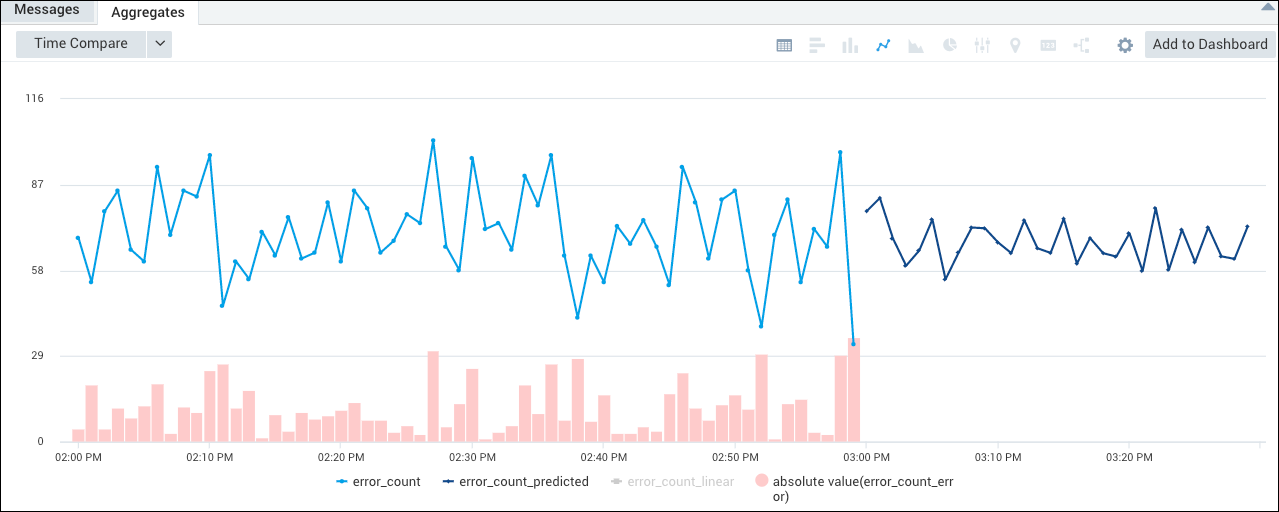This screenshot has width=1279, height=512.
Task: Collapse the results panel with top-right triangle
Action: [x=1265, y=6]
